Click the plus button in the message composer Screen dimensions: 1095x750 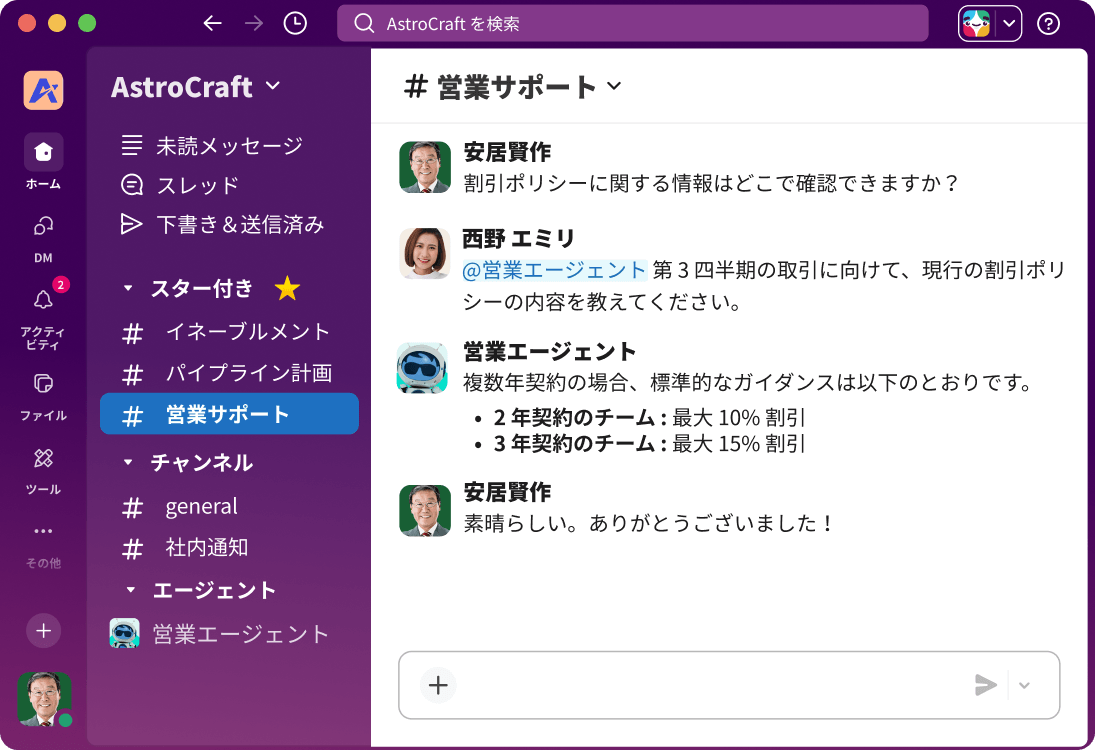(437, 685)
